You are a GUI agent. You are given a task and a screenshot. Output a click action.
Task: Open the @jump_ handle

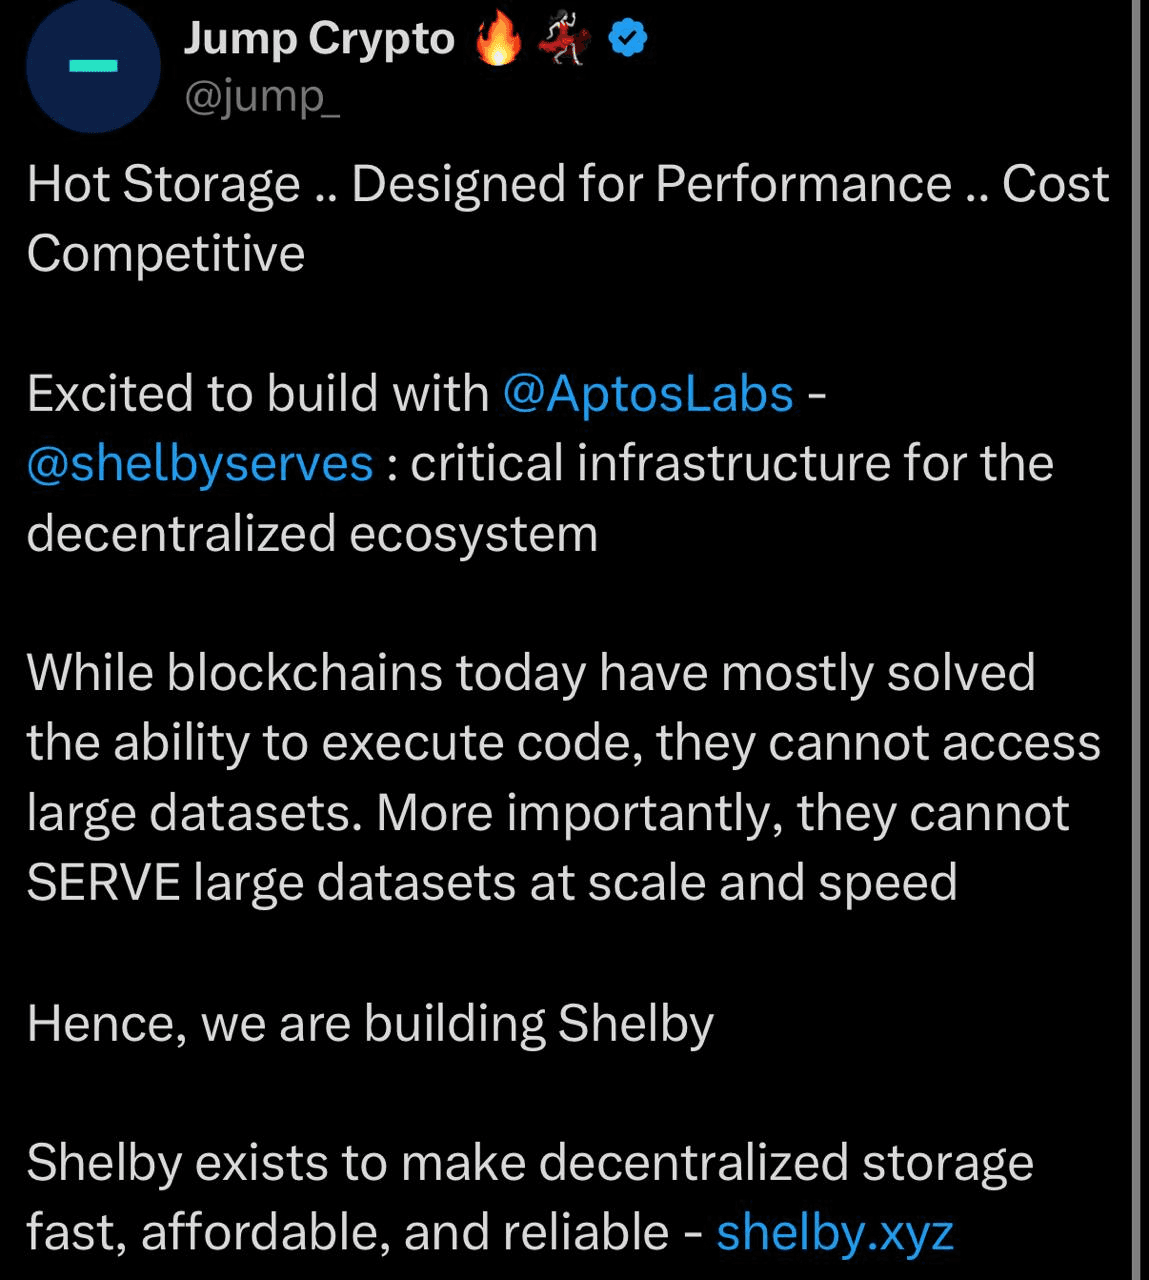pyautogui.click(x=262, y=97)
